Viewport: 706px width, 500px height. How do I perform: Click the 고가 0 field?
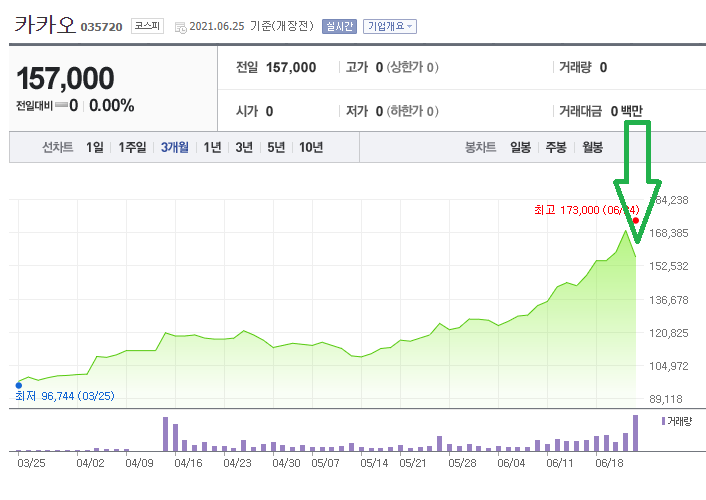364,68
